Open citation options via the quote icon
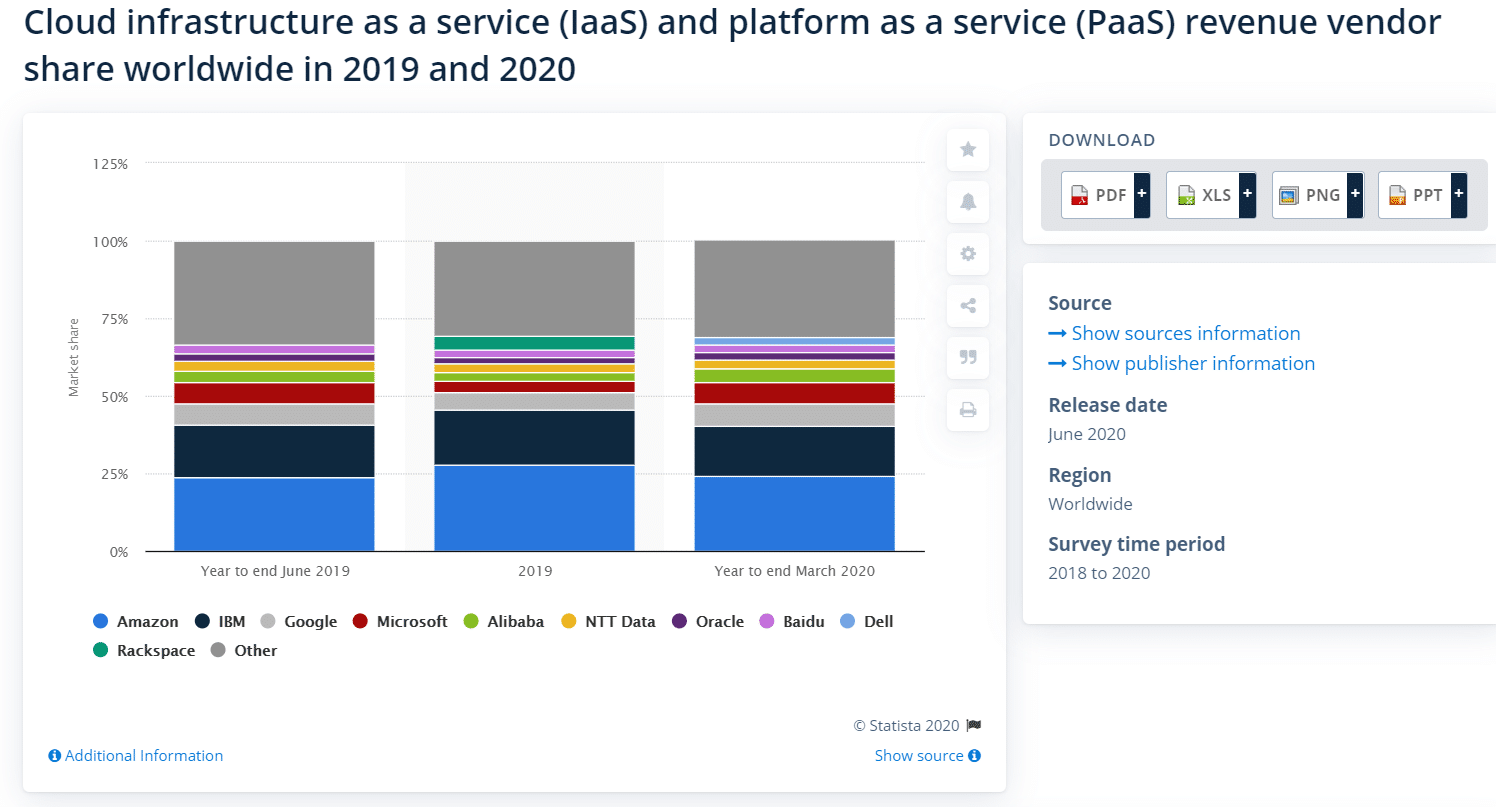Screen dimensions: 1496x807 point(967,357)
